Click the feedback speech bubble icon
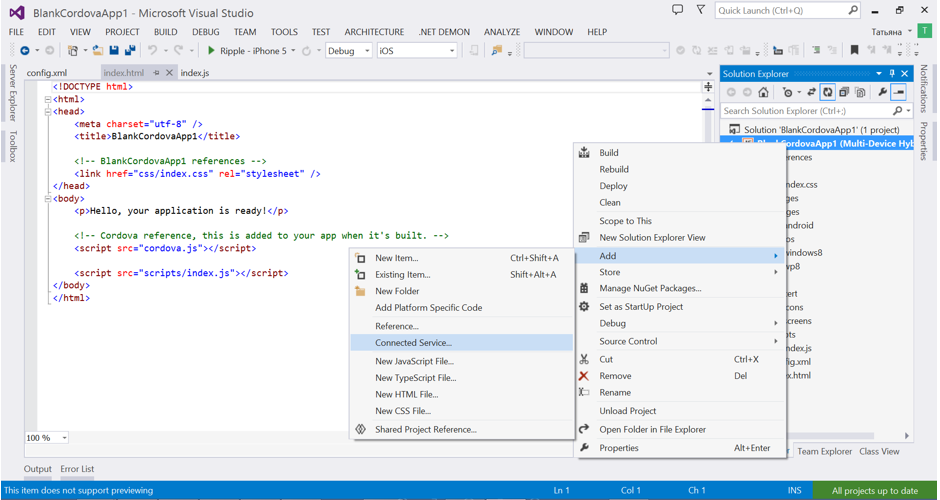 coord(677,11)
